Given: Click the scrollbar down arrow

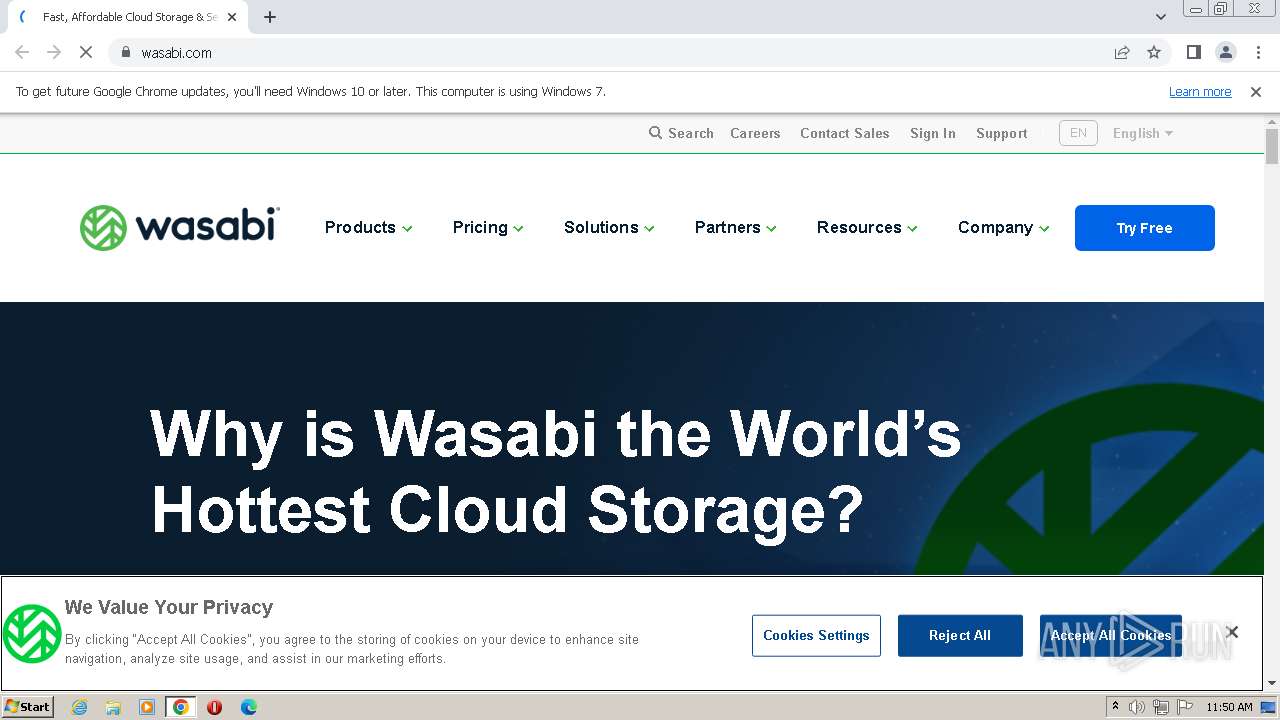Looking at the screenshot, I should point(1272,683).
